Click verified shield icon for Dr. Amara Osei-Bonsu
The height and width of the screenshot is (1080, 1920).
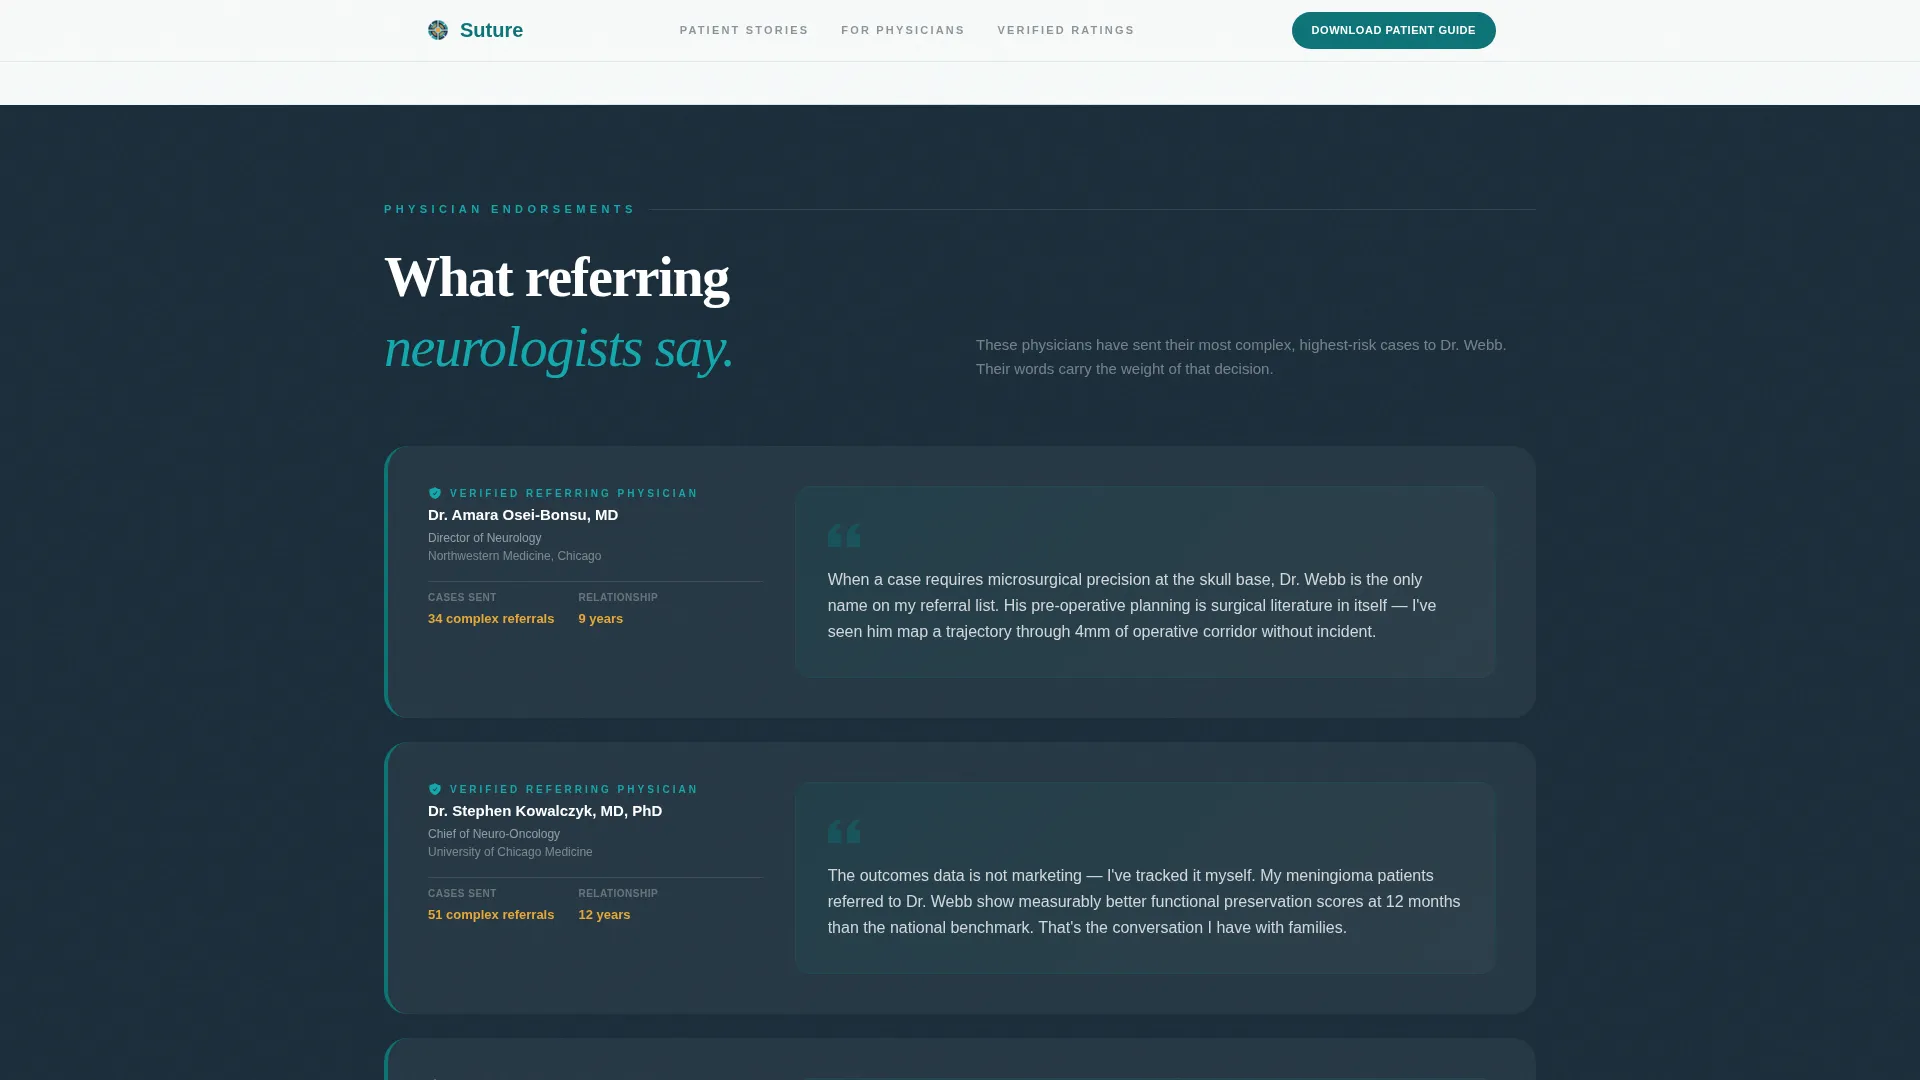coord(435,493)
